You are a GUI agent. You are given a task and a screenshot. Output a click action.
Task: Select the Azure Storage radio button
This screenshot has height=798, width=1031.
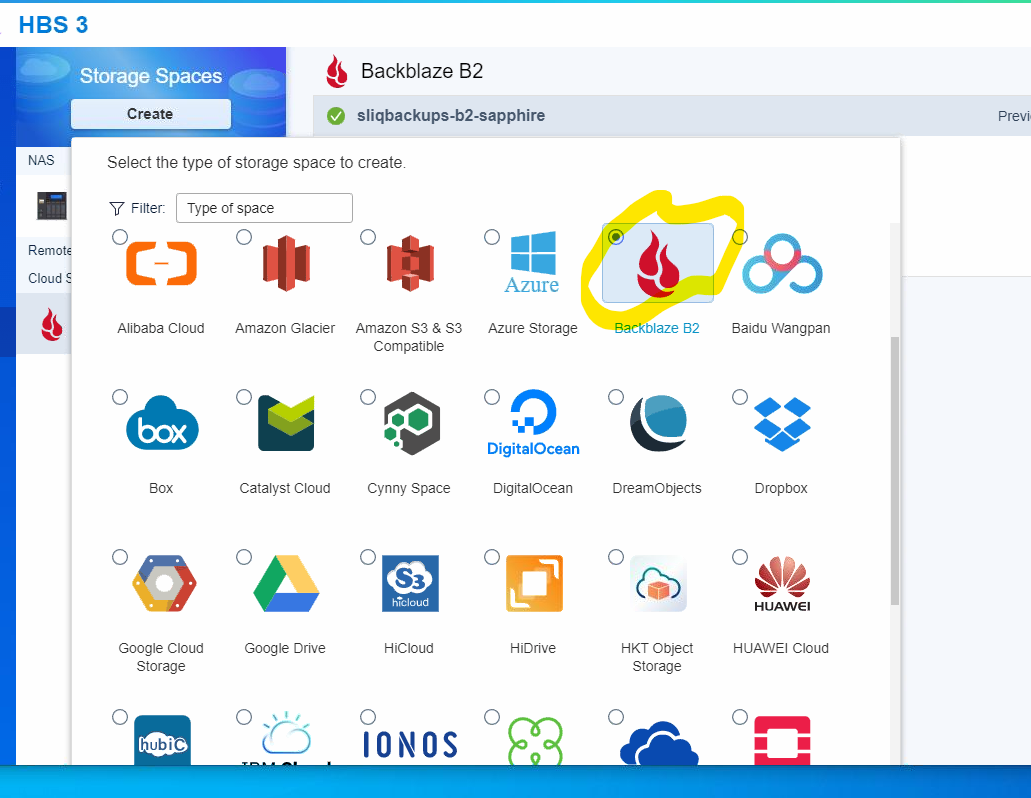pyautogui.click(x=492, y=237)
